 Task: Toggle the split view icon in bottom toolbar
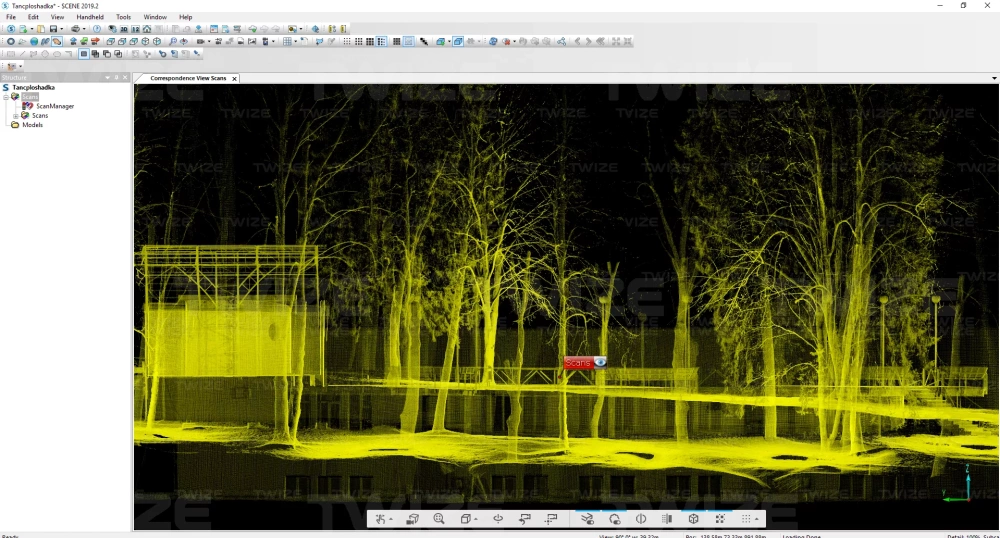[x=641, y=519]
